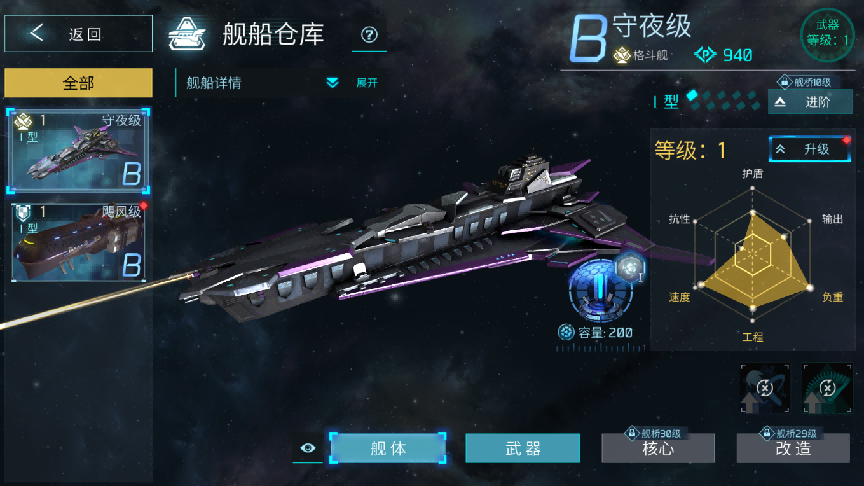Viewport: 864px width, 486px height.
Task: Select the 全部 filter
Action: pos(78,83)
